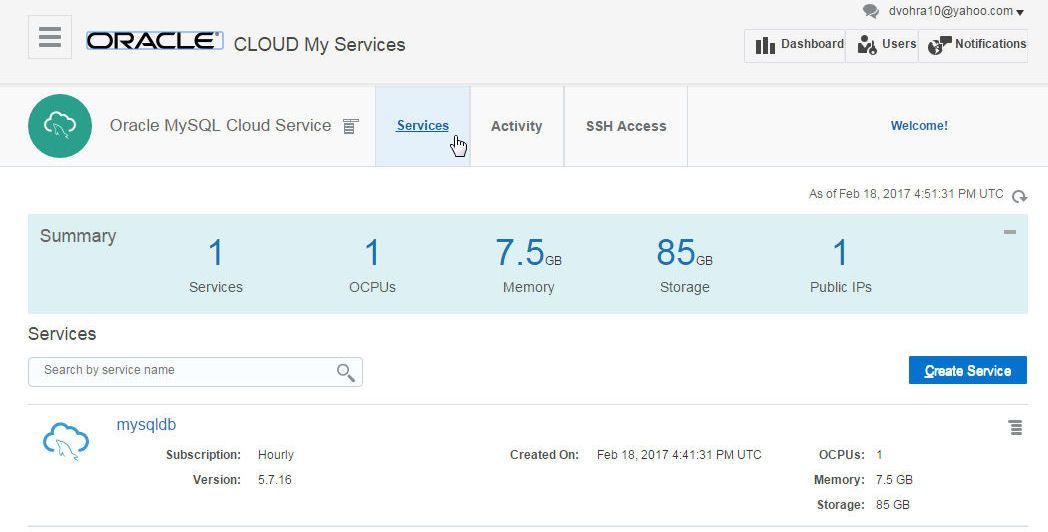Open the Dashboard button
This screenshot has height=532, width=1048.
[795, 45]
